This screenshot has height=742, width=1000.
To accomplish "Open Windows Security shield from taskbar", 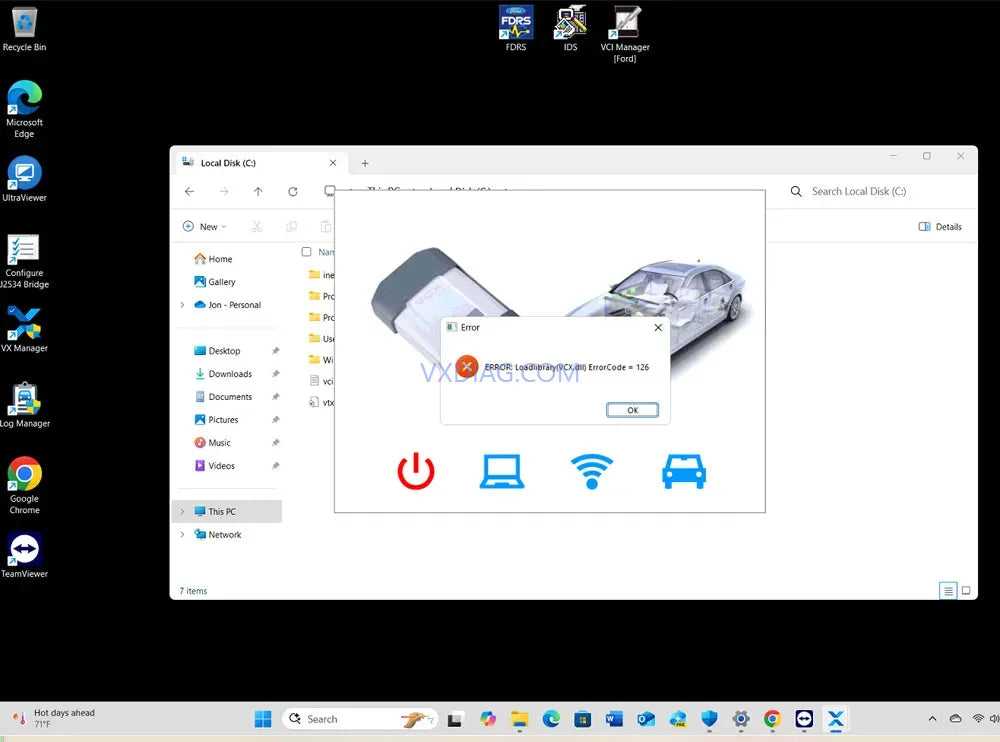I will pos(709,720).
